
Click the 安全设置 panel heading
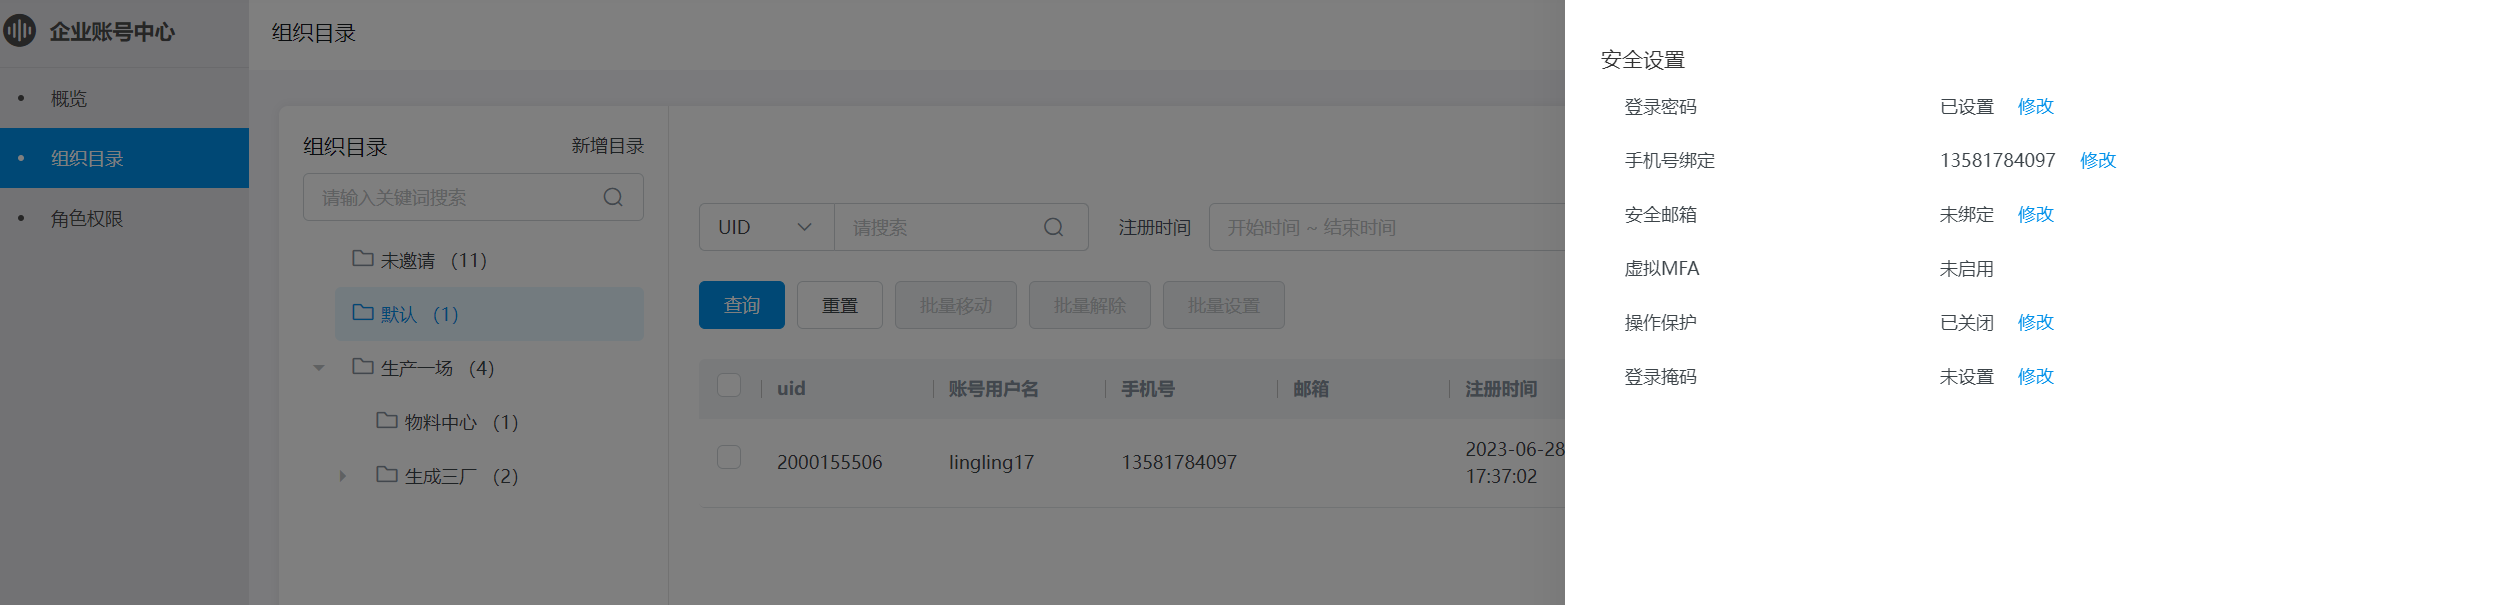pyautogui.click(x=1642, y=60)
